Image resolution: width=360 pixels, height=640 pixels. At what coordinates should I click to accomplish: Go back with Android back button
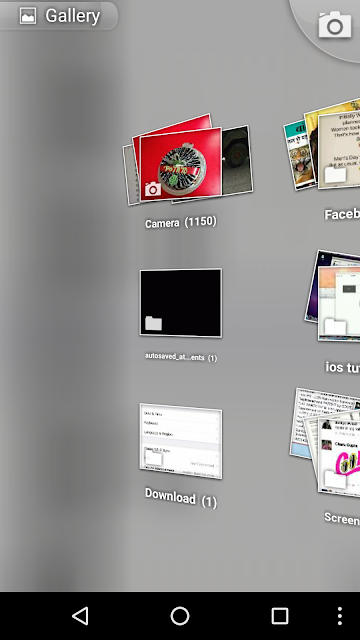[80, 616]
